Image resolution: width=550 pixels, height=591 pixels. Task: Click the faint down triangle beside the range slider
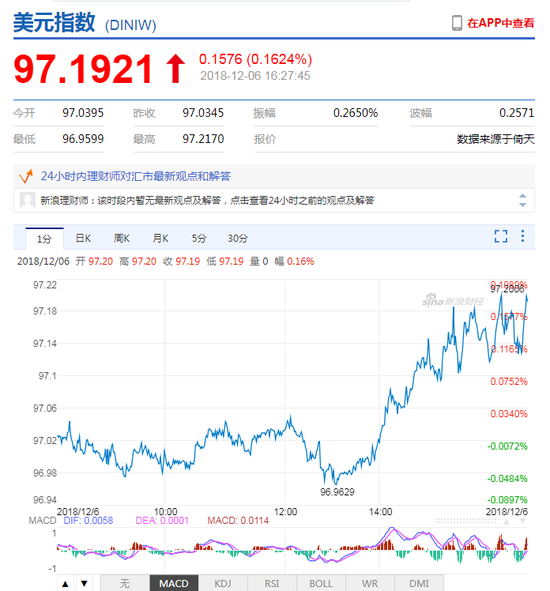[522, 521]
